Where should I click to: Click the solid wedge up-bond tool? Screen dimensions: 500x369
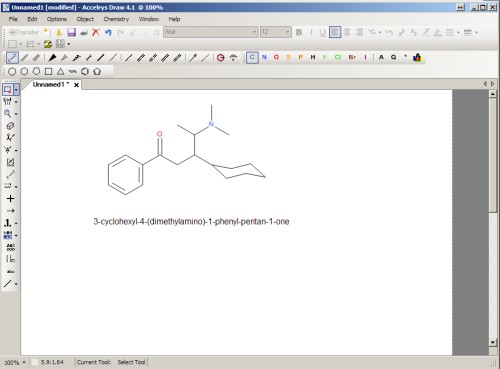[52, 58]
